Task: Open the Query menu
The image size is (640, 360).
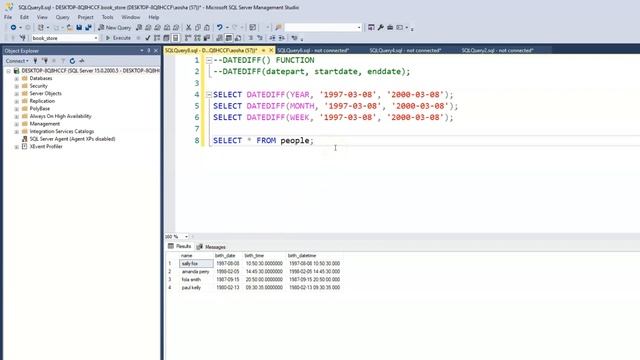Action: [x=62, y=17]
